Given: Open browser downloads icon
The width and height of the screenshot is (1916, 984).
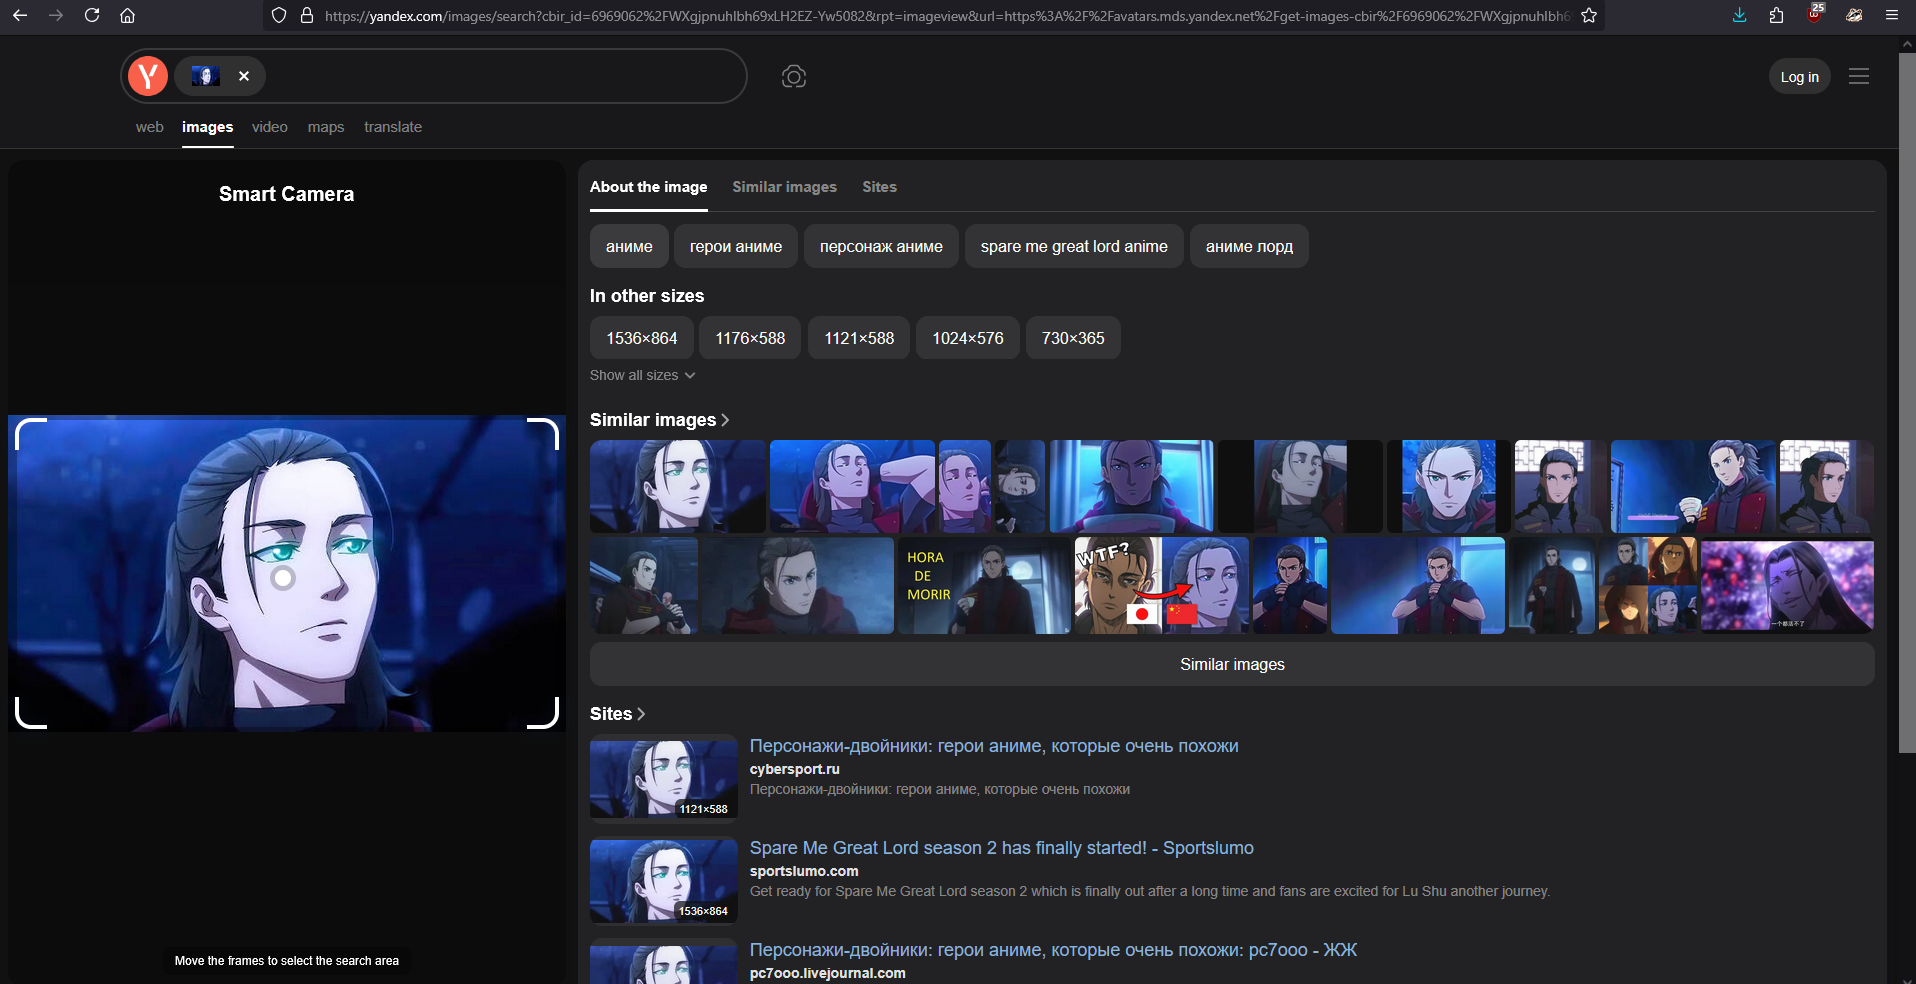Looking at the screenshot, I should pyautogui.click(x=1739, y=15).
